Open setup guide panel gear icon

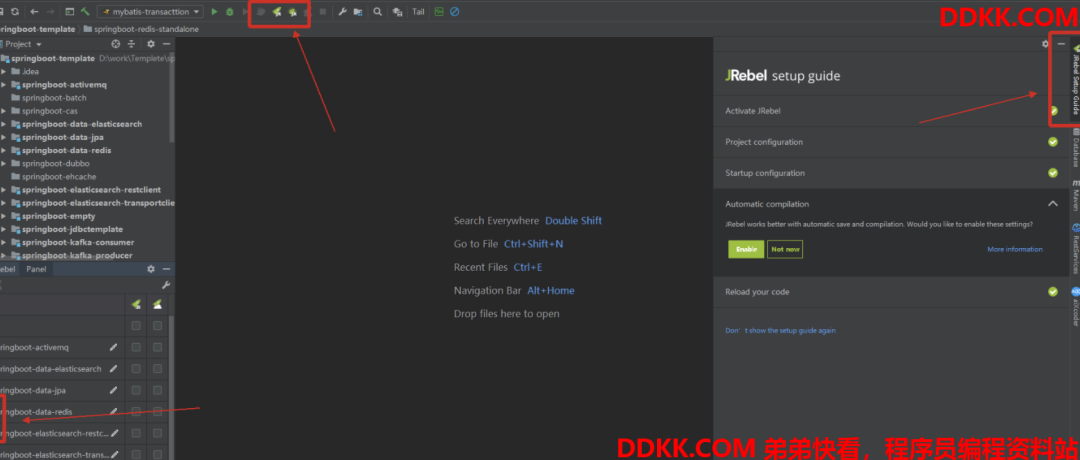(x=1046, y=44)
